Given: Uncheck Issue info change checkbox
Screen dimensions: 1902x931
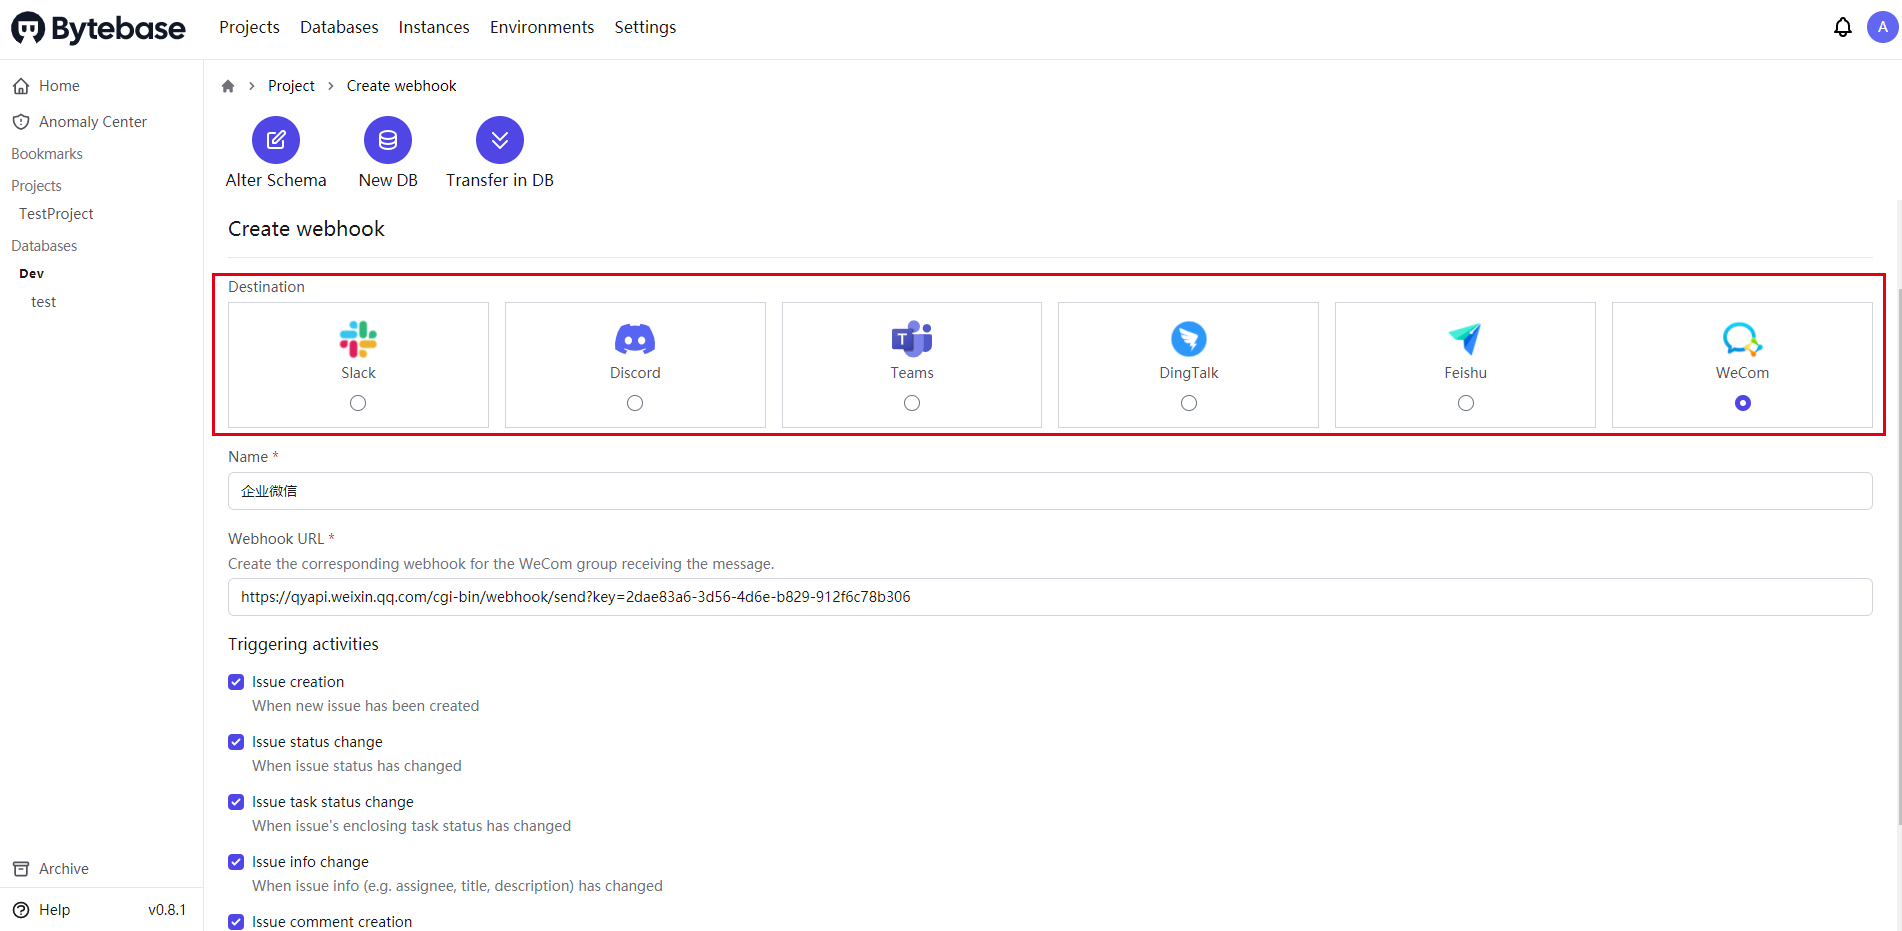Looking at the screenshot, I should click(x=236, y=862).
